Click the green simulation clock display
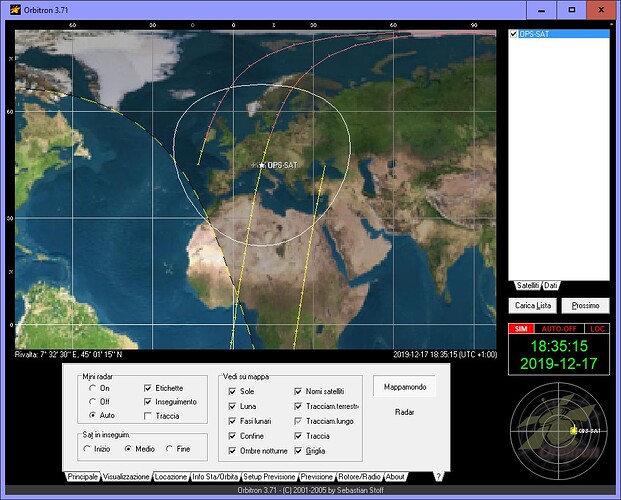The image size is (621, 500). point(559,353)
